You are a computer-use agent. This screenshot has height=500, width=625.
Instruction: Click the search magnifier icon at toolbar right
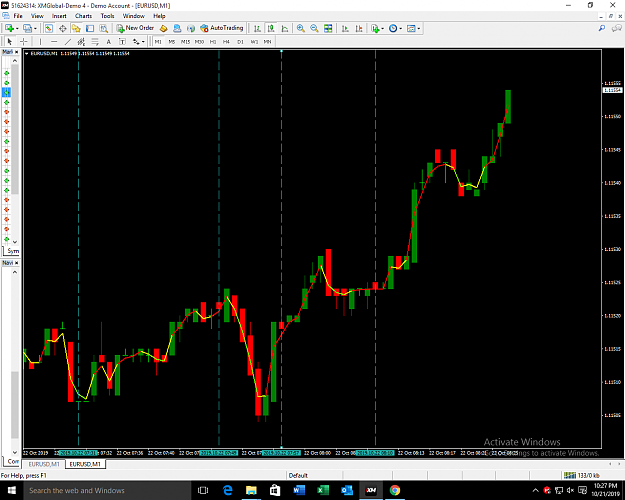[x=601, y=28]
